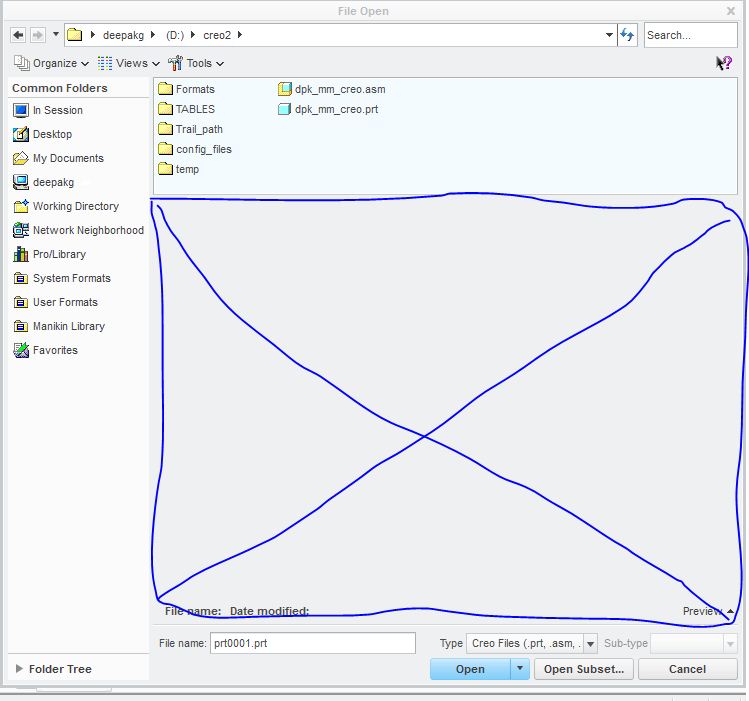Image resolution: width=749 pixels, height=701 pixels.
Task: Open User Formats folder
Action: [55, 302]
